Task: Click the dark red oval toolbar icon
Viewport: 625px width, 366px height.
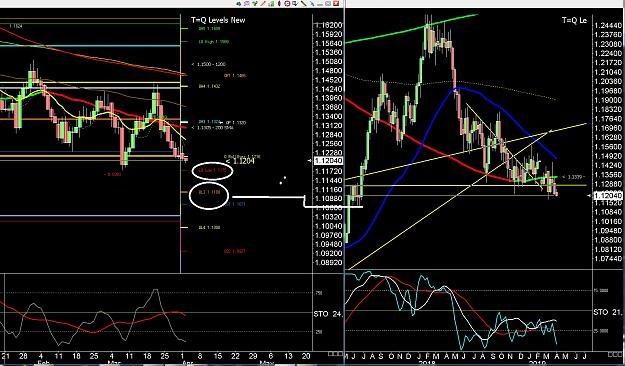Action: [279, 4]
